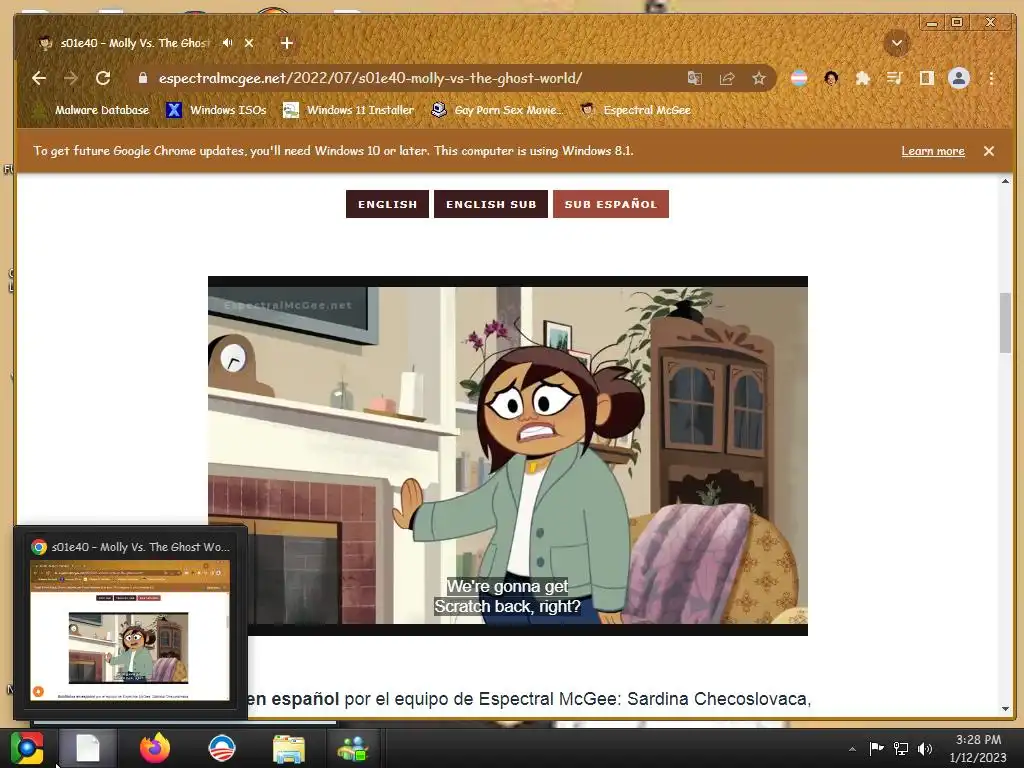View site security lock info

pyautogui.click(x=142, y=78)
